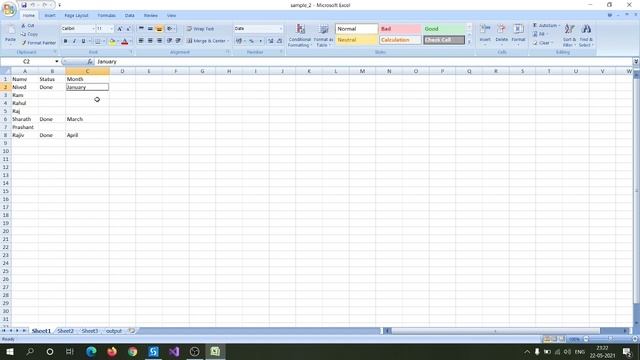Viewport: 640px width, 360px height.
Task: Apply the Bad cell style
Action: [x=400, y=29]
